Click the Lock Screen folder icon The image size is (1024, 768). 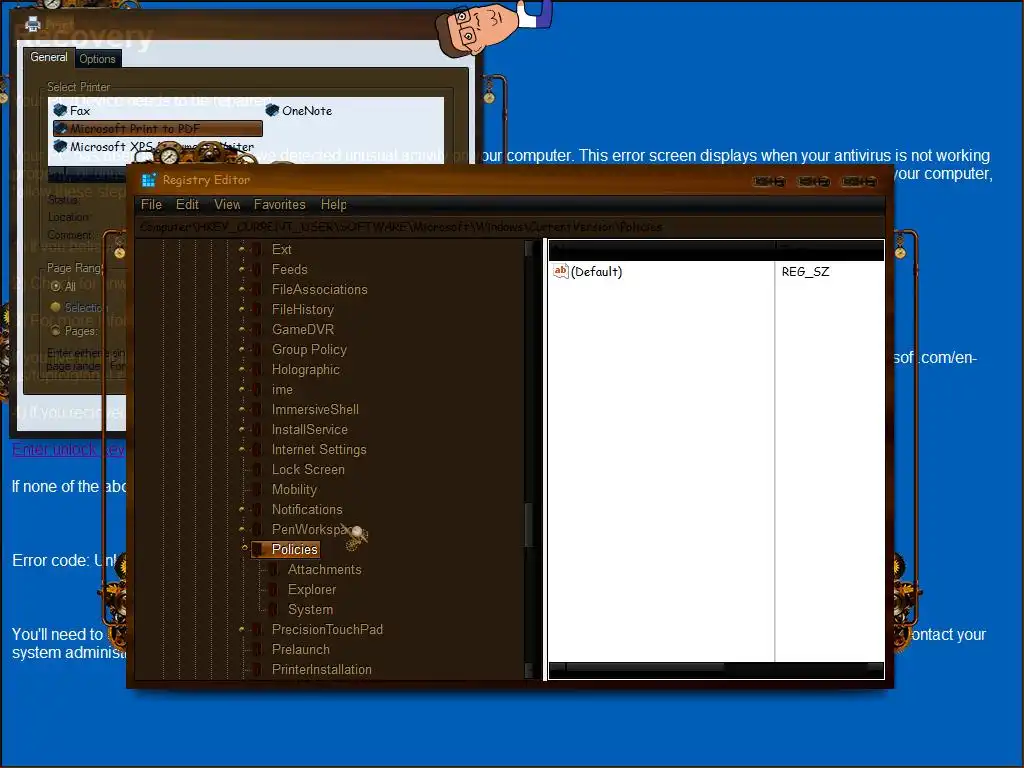coord(257,470)
